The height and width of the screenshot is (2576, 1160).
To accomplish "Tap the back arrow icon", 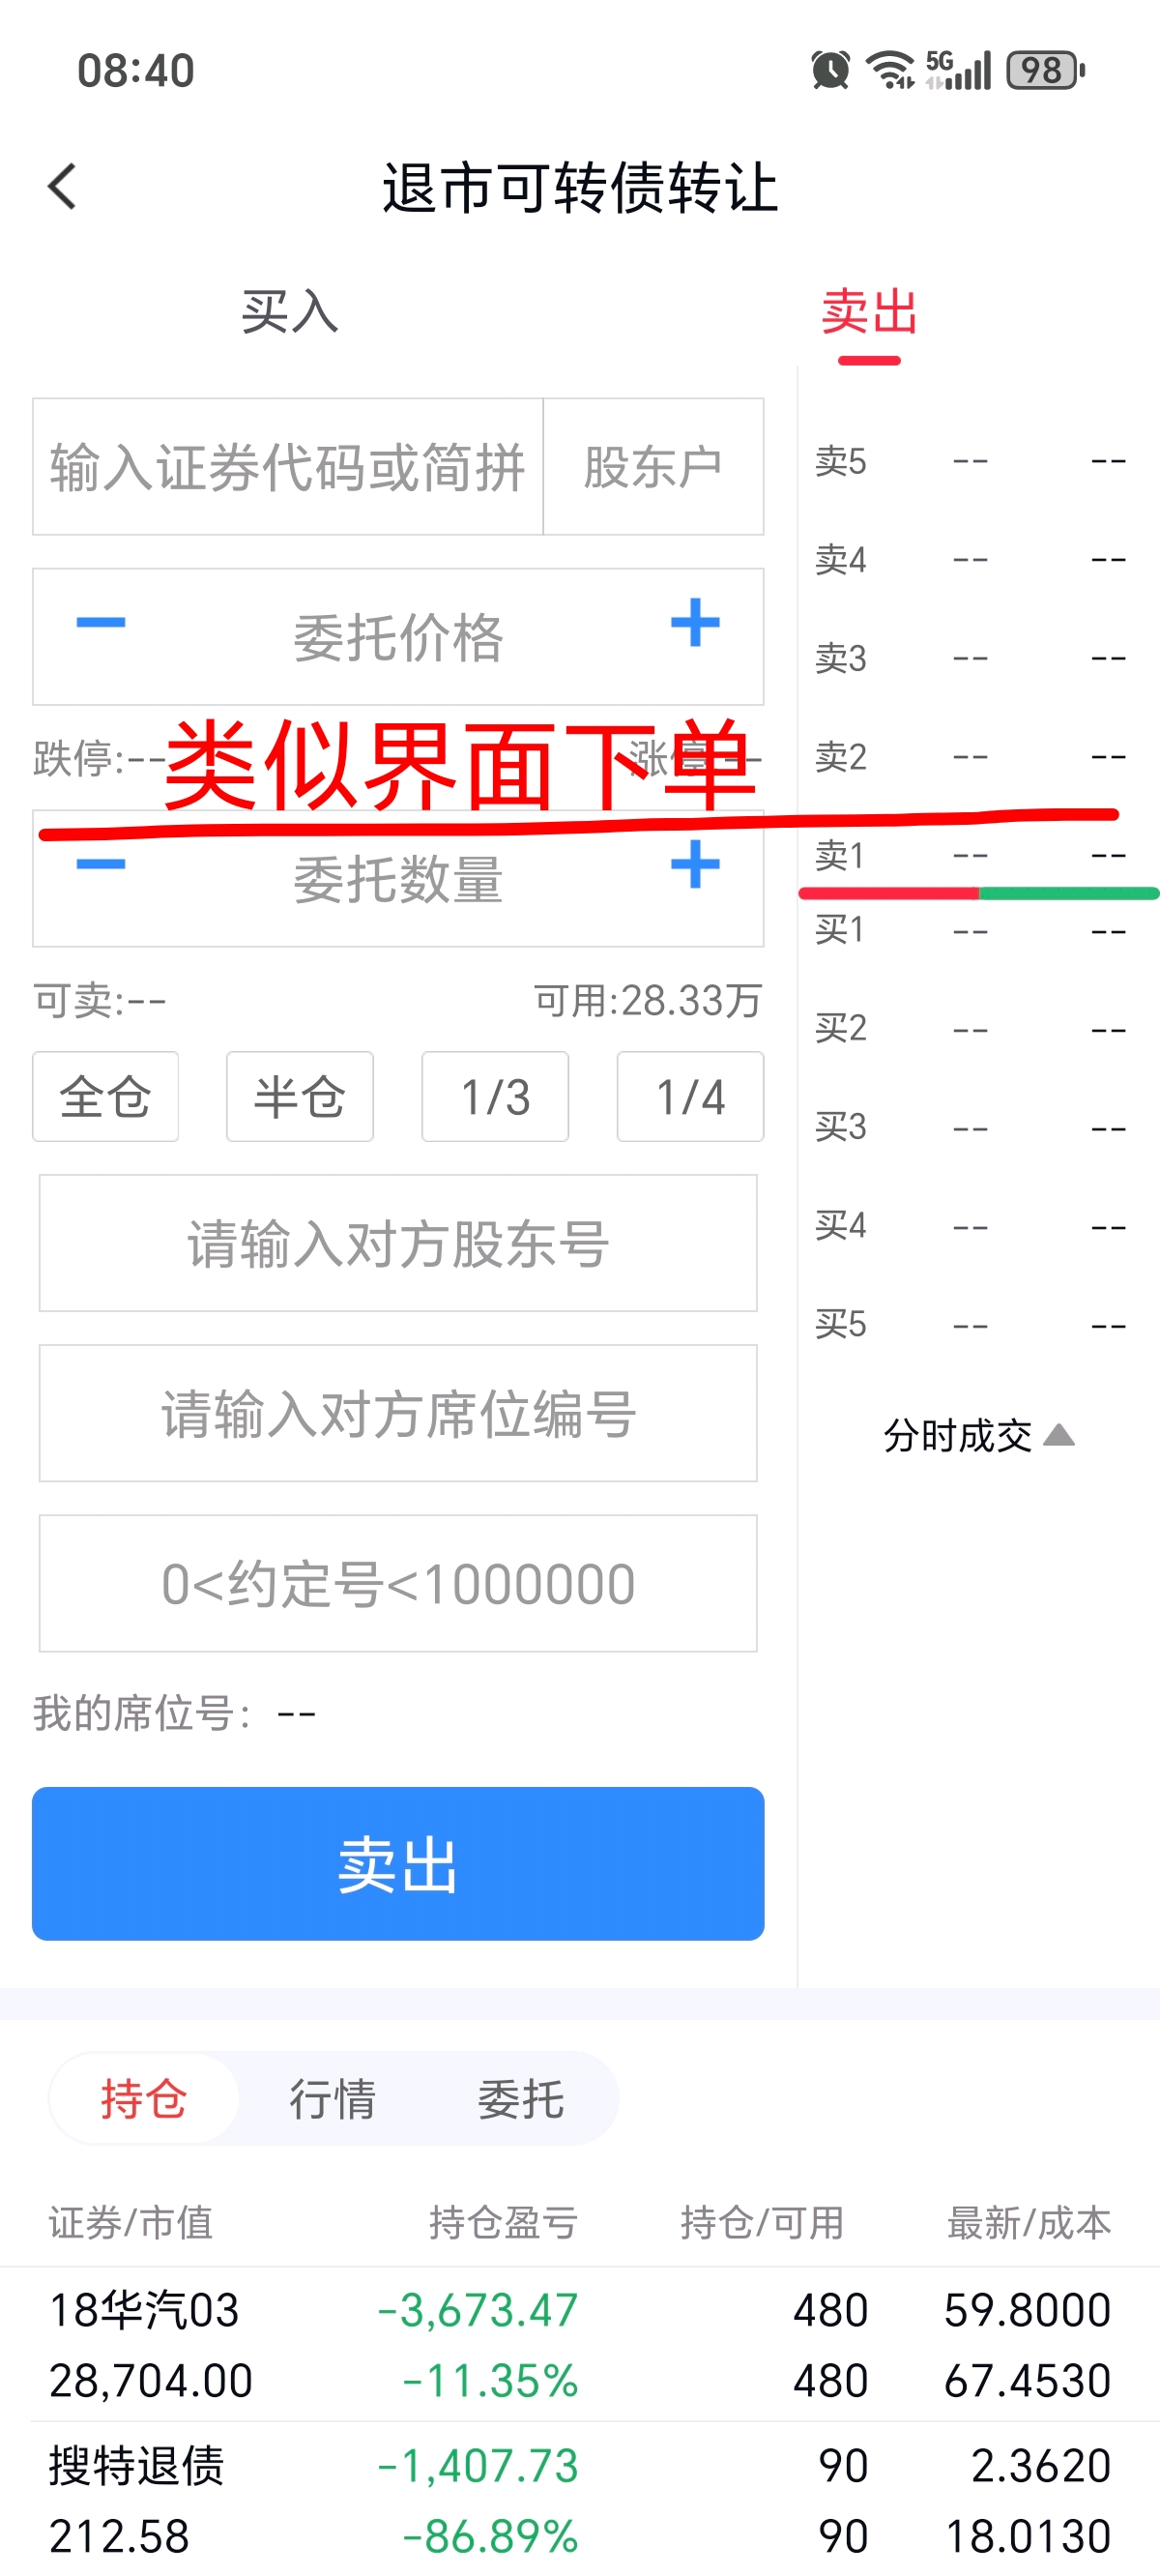I will [62, 187].
